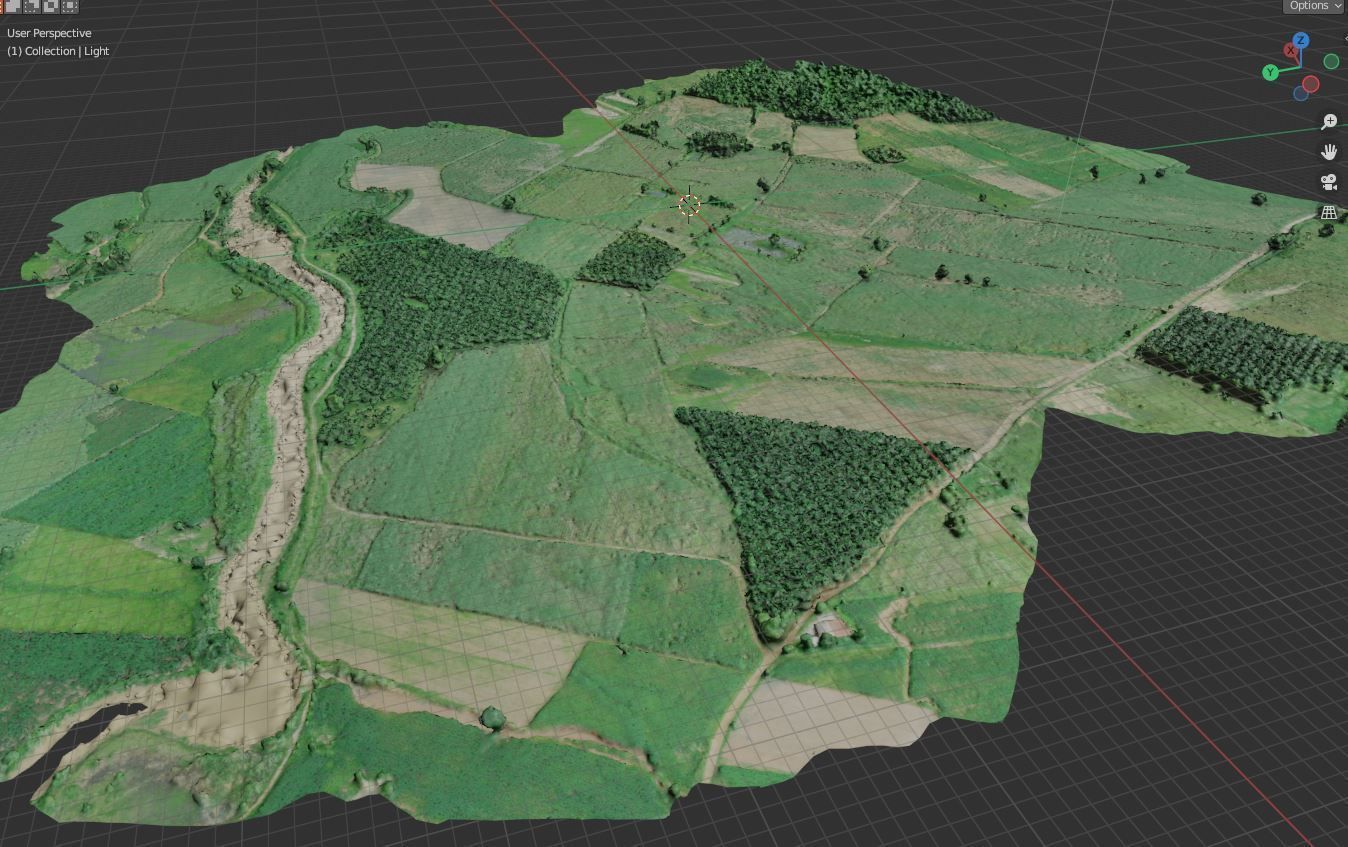The height and width of the screenshot is (847, 1348).
Task: Expand the sidebar with the edge arrow
Action: (1344, 38)
